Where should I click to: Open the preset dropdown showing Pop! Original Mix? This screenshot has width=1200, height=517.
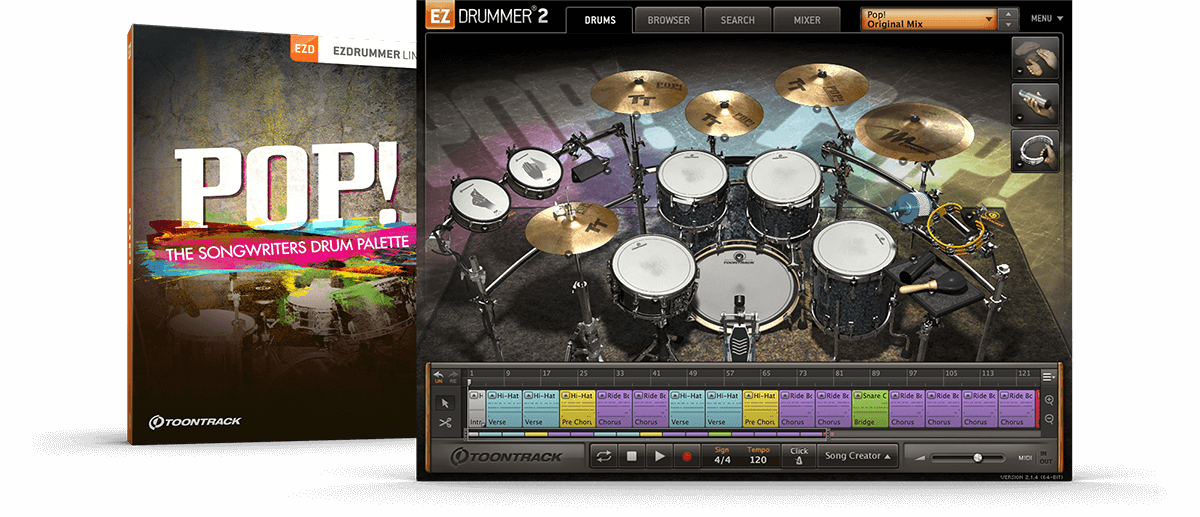point(929,19)
